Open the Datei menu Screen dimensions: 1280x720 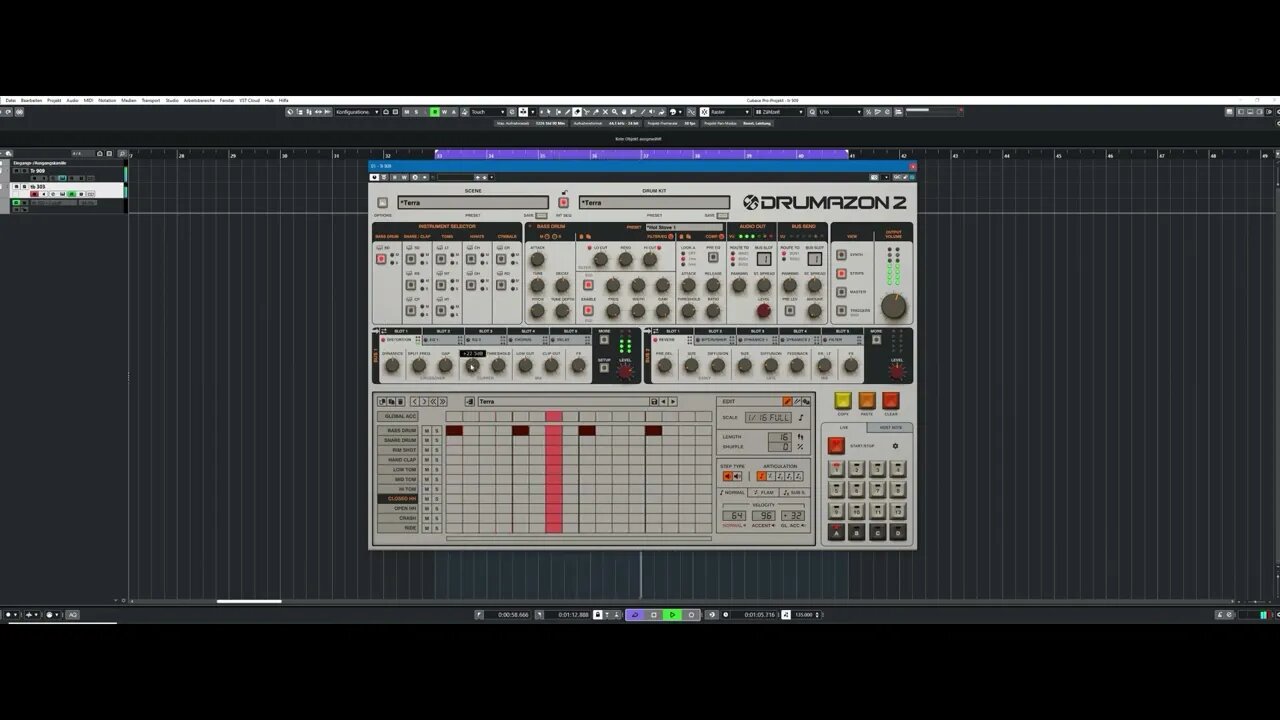[x=10, y=100]
